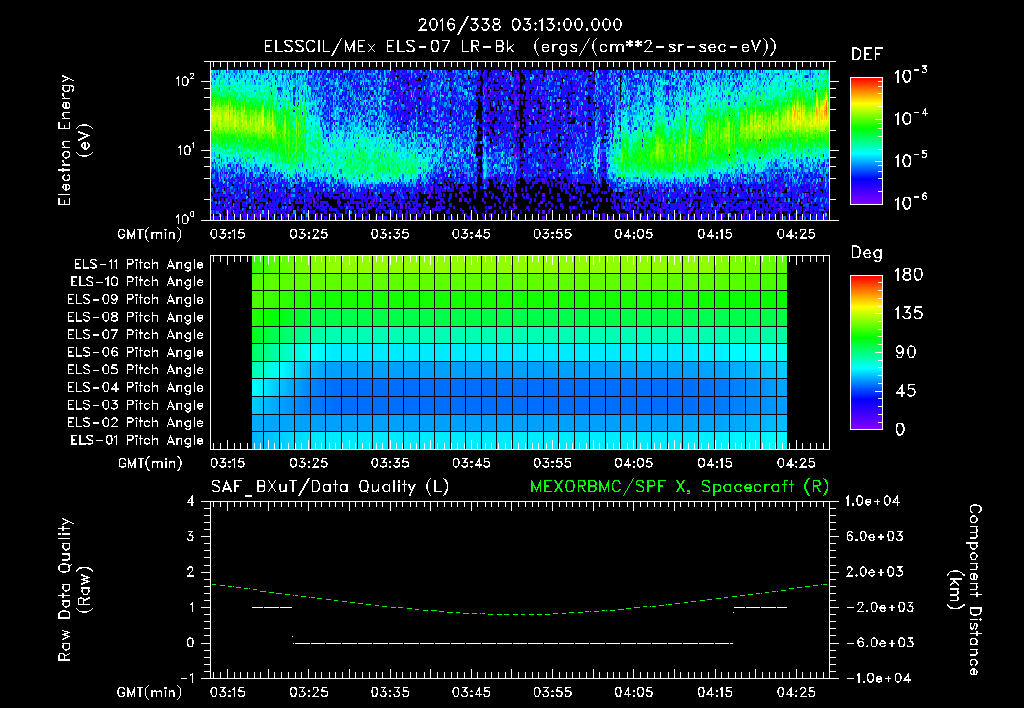The image size is (1024, 708).
Task: Select the ELS-02 Pitch Angle row label
Action: (x=136, y=423)
